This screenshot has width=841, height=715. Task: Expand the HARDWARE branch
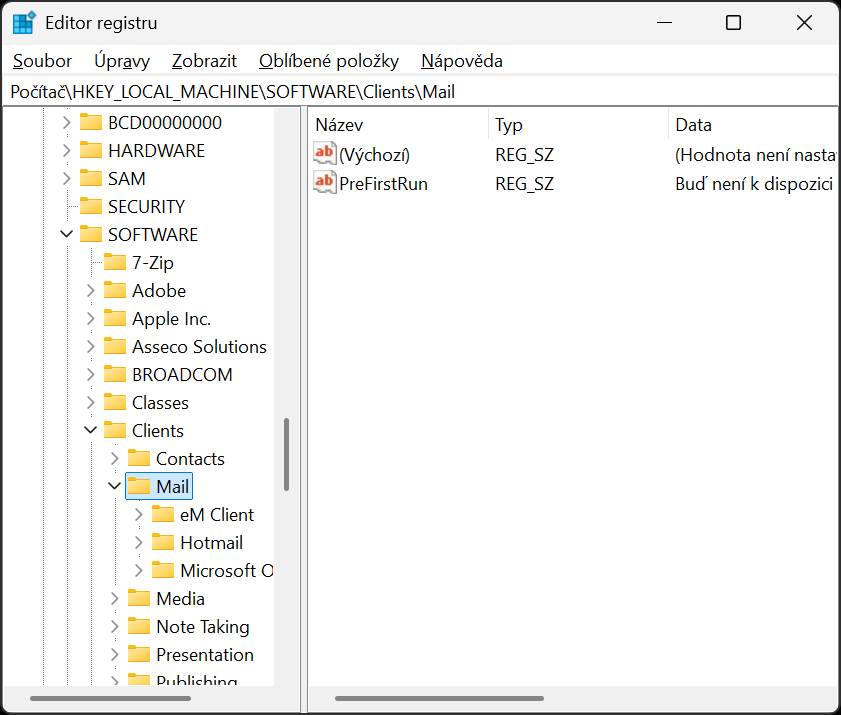point(67,151)
